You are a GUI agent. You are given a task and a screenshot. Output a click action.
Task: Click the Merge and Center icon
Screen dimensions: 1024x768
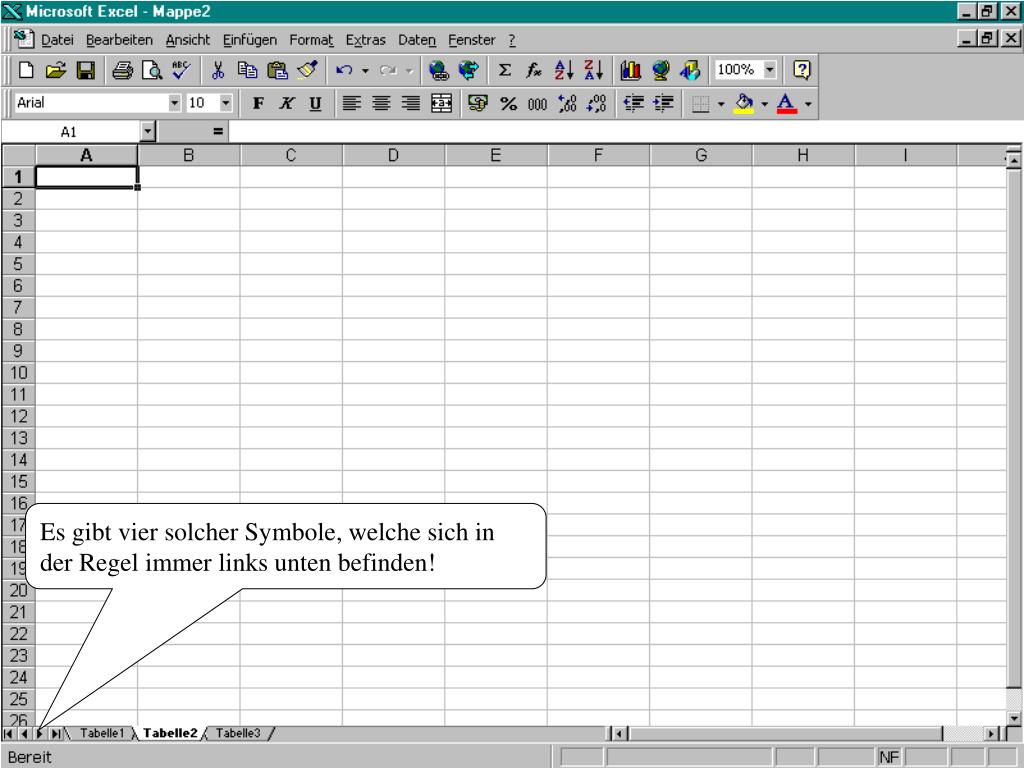[440, 103]
